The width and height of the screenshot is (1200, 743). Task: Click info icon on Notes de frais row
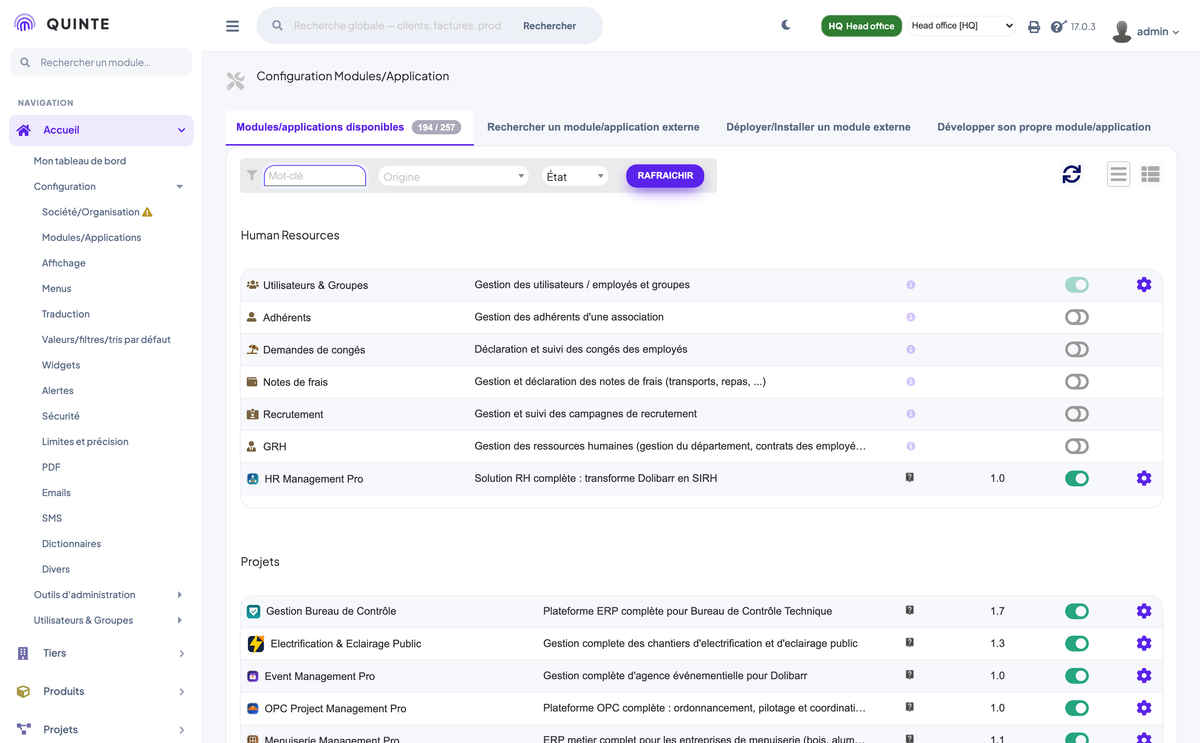tap(911, 381)
